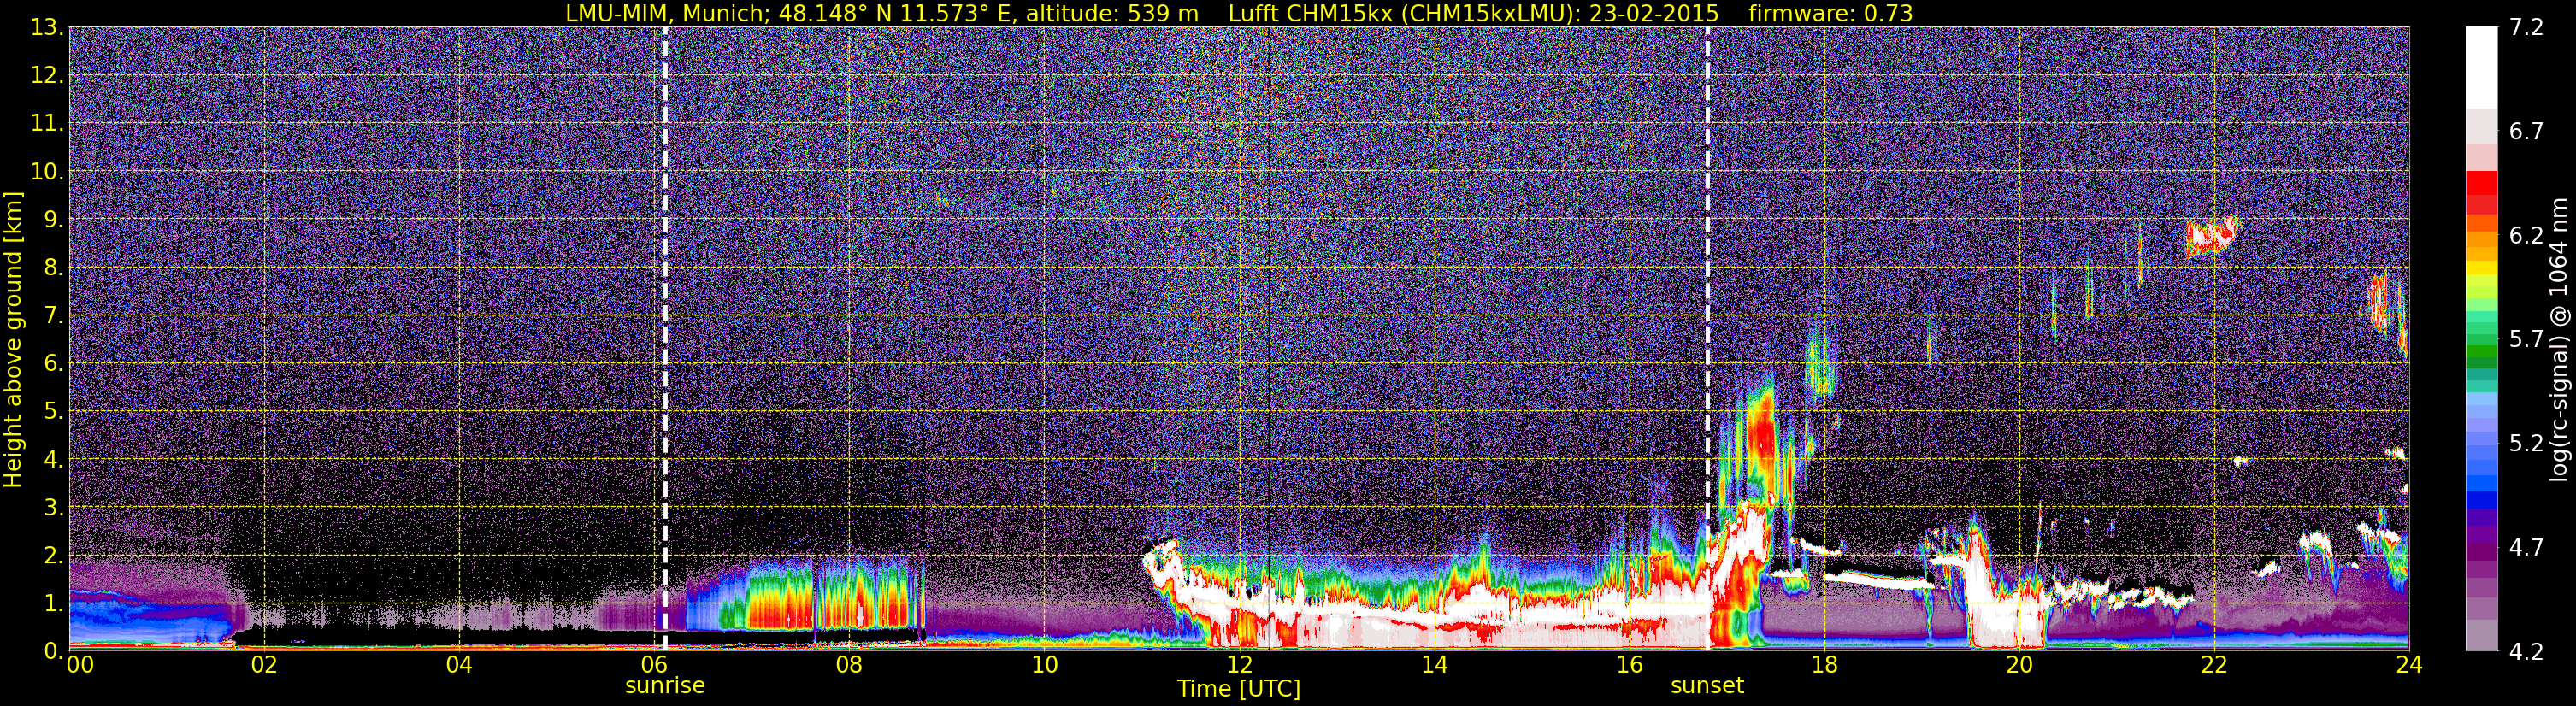2576x706 pixels.
Task: Click the red cirrus cloud patch near 22 UTC
Action: click(x=2212, y=236)
